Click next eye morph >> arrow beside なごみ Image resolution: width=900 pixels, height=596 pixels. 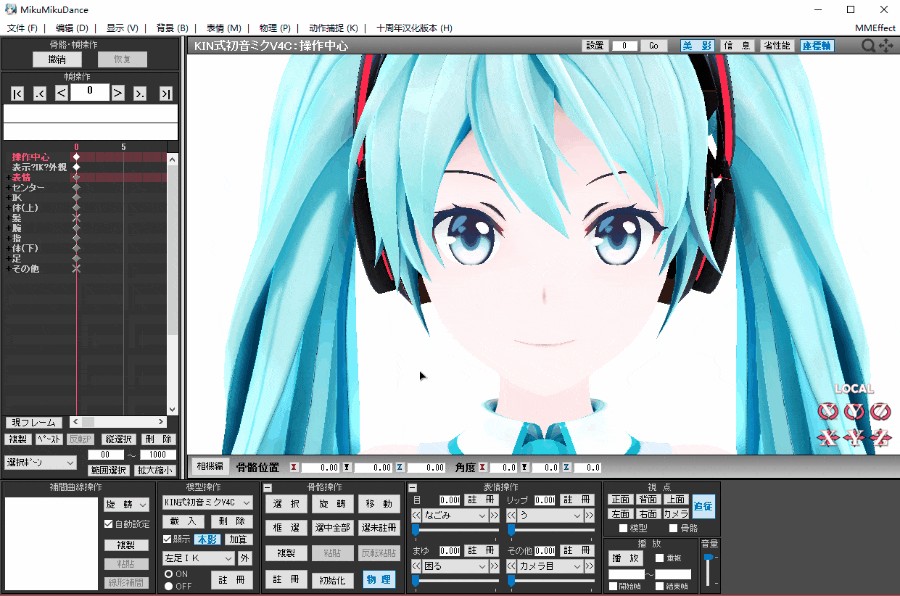pos(494,516)
